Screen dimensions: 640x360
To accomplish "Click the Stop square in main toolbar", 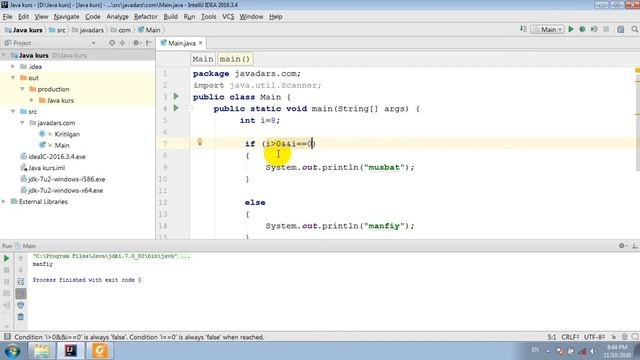I will tap(606, 29).
